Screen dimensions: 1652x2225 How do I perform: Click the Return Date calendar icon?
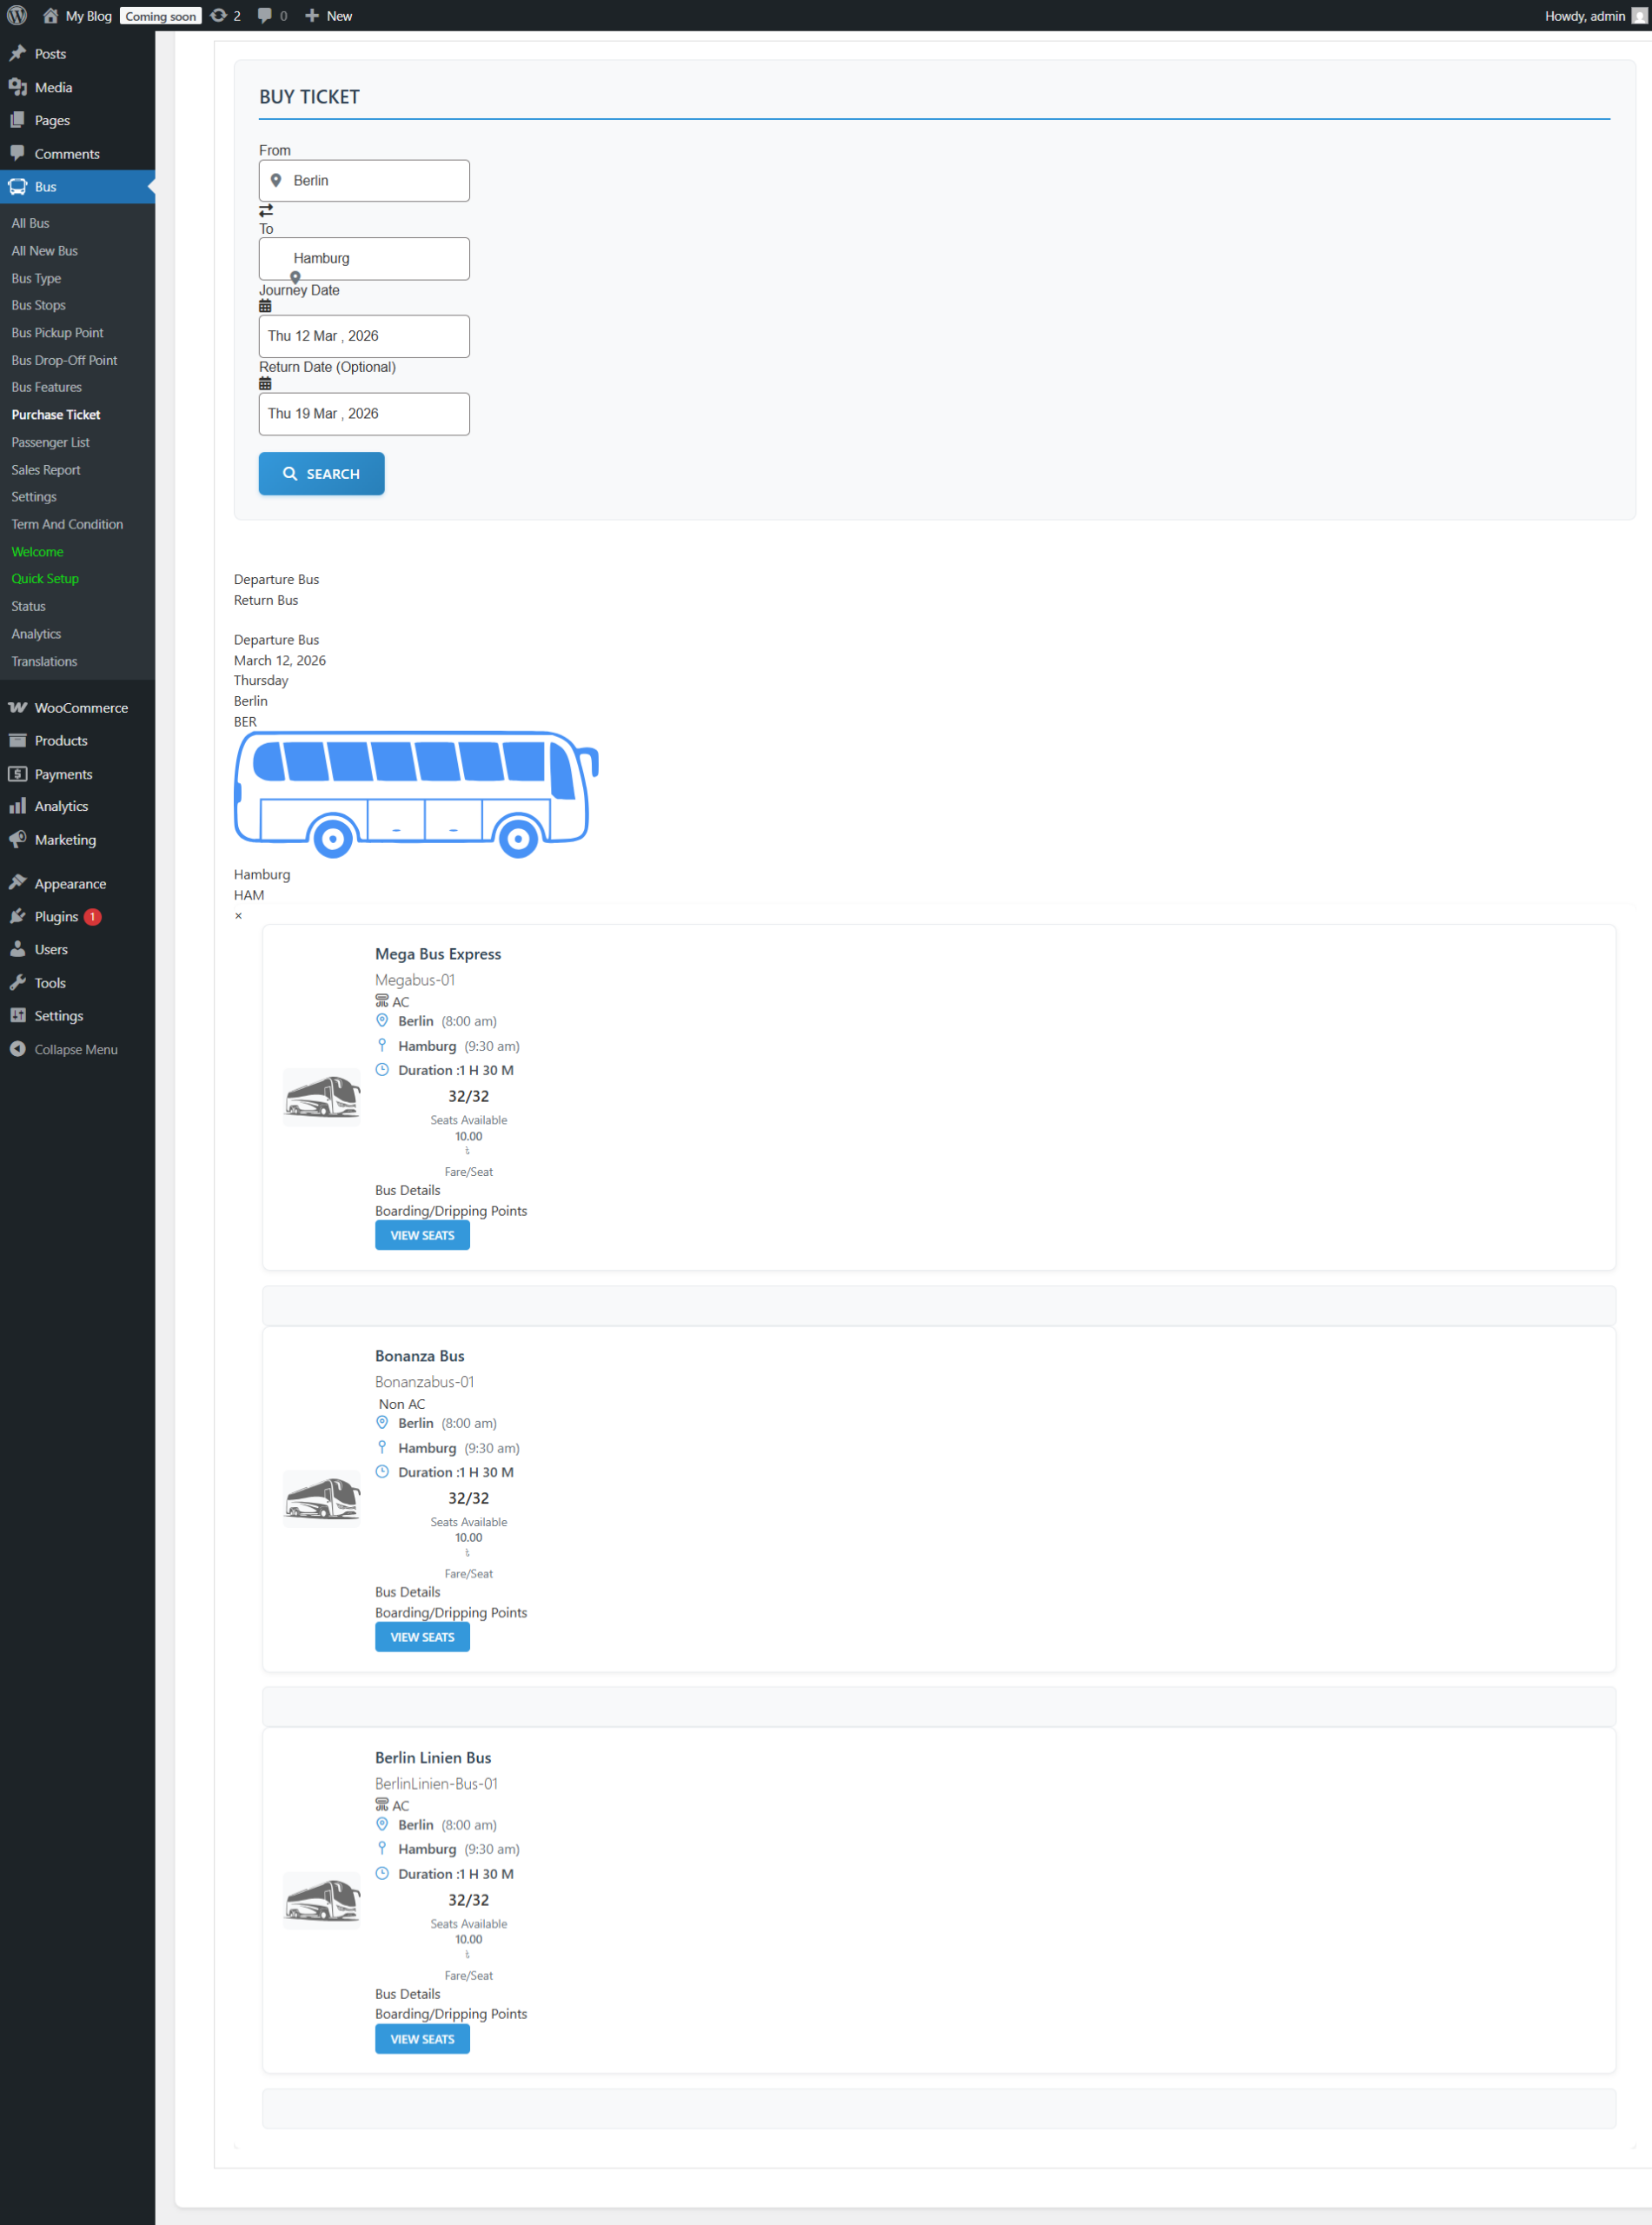[x=265, y=384]
